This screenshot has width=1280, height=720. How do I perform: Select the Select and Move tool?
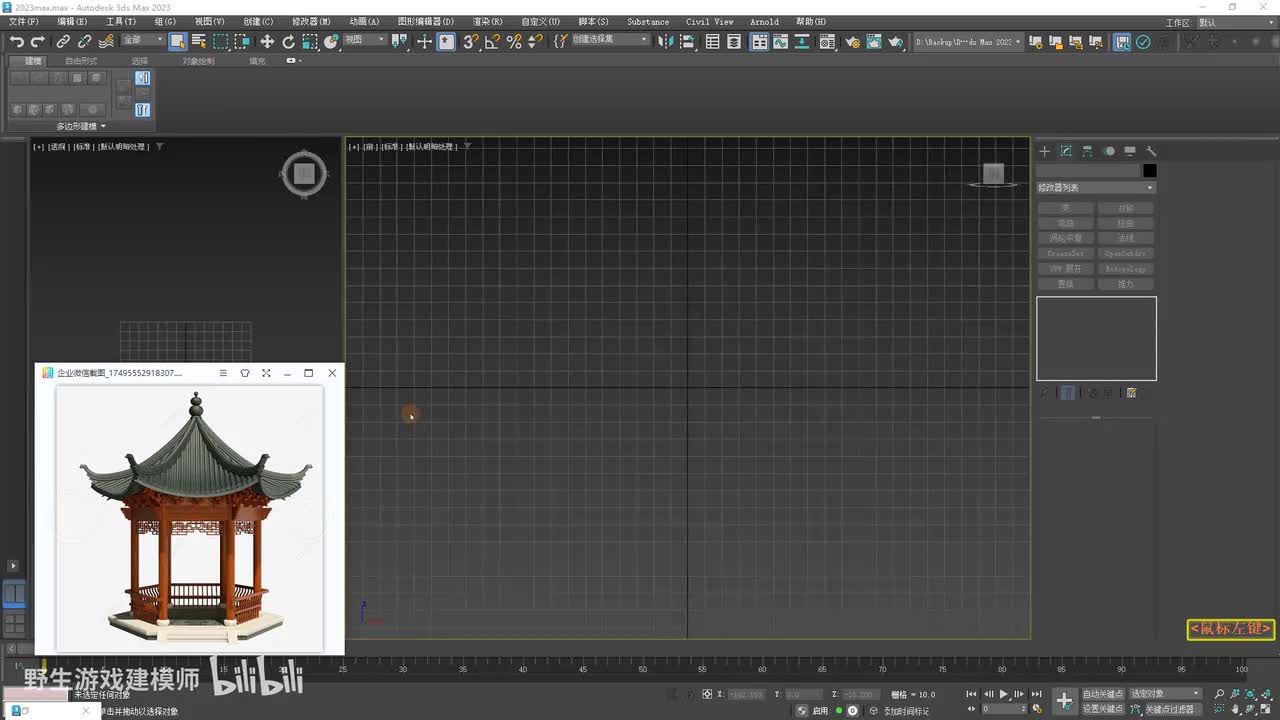tap(267, 41)
